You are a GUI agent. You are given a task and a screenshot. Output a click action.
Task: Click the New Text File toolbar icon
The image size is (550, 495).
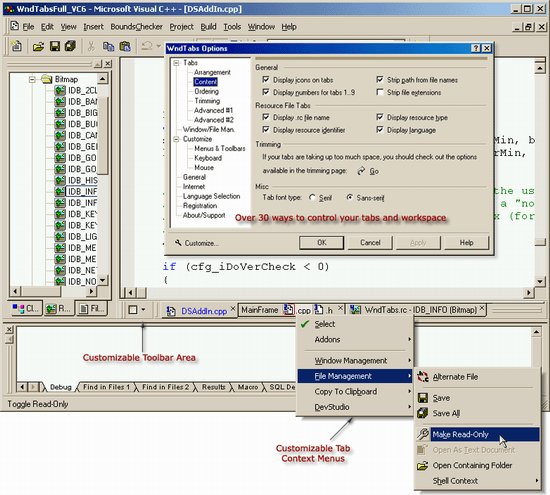[16, 46]
